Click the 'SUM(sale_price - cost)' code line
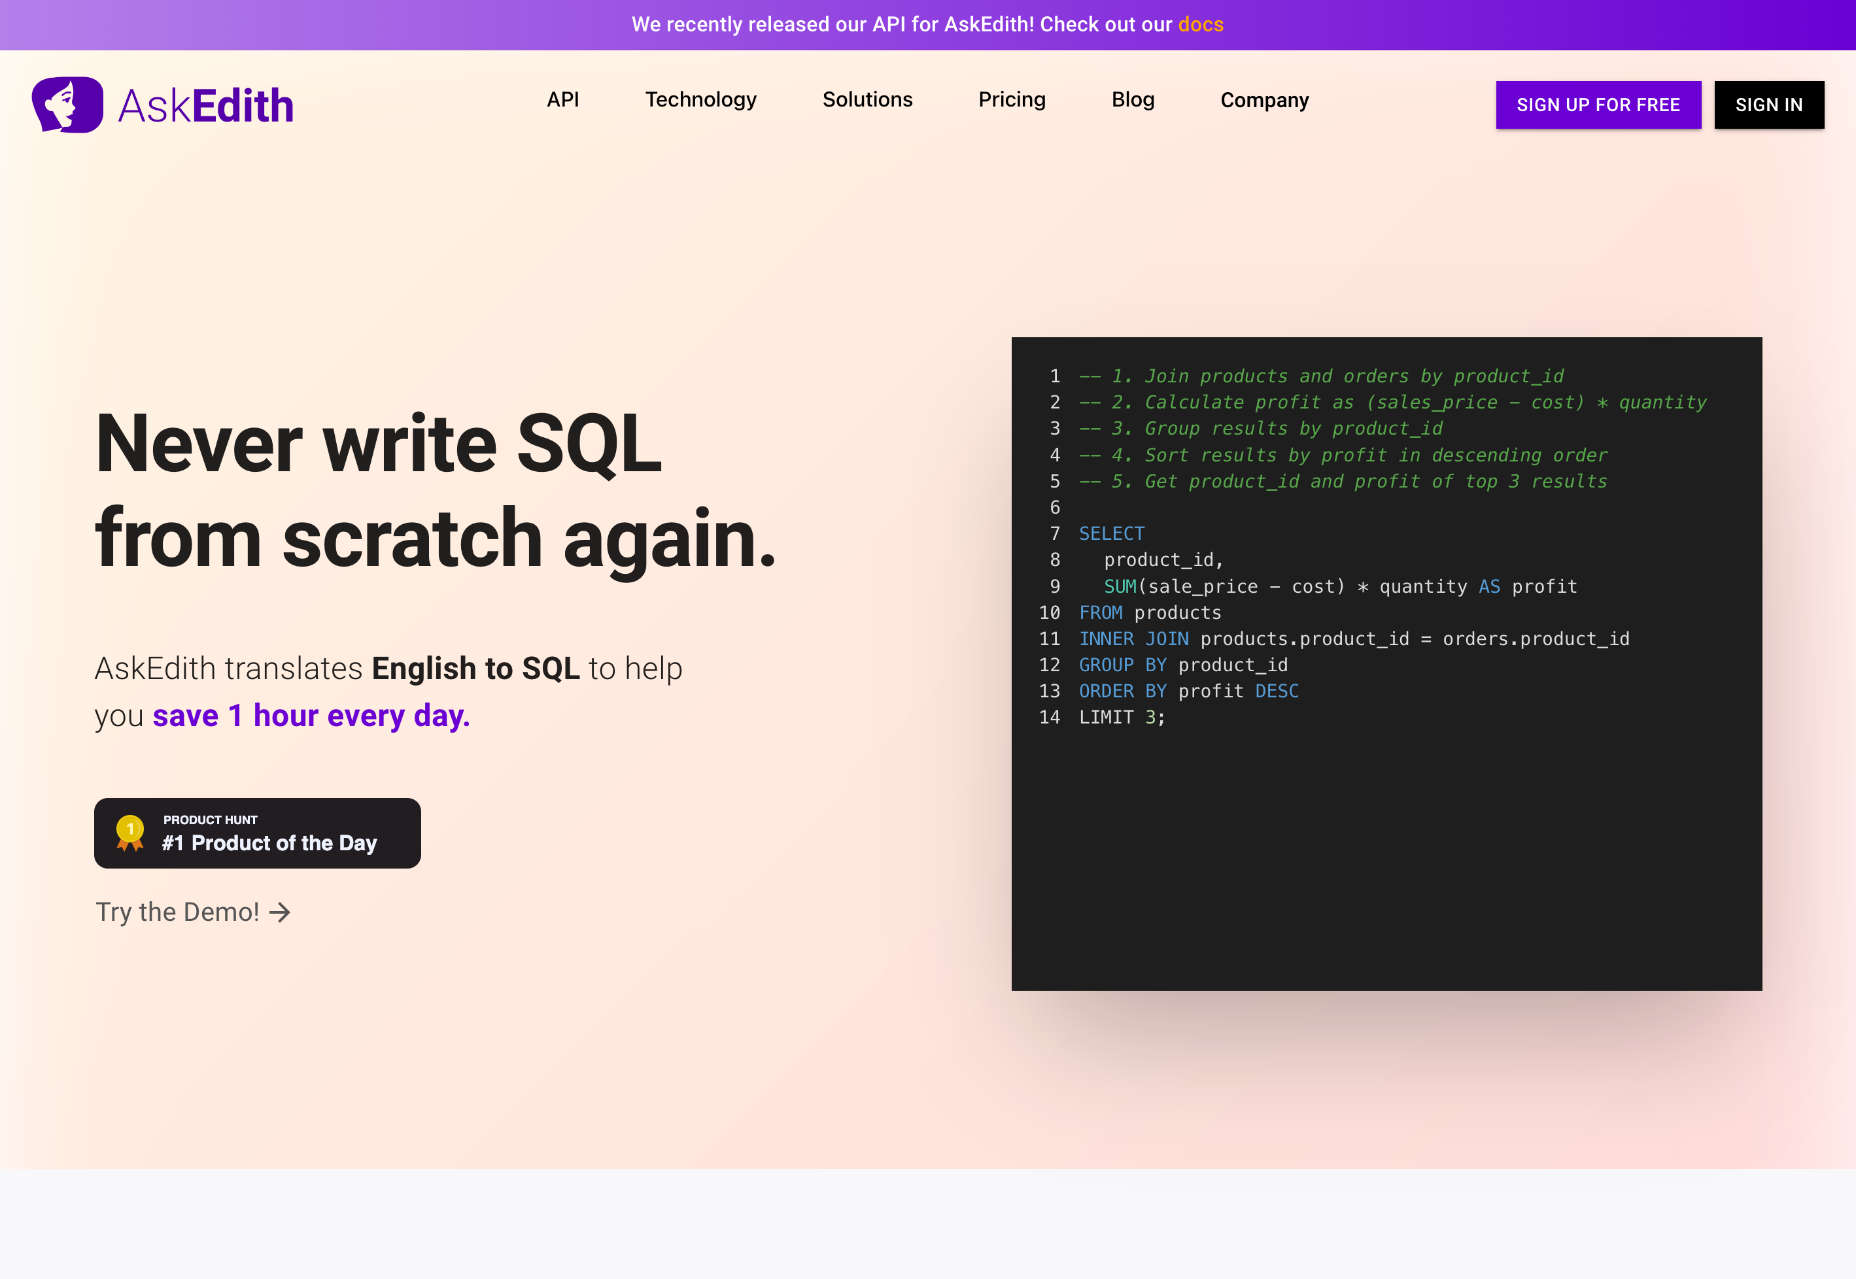The width and height of the screenshot is (1856, 1279). tap(1340, 587)
